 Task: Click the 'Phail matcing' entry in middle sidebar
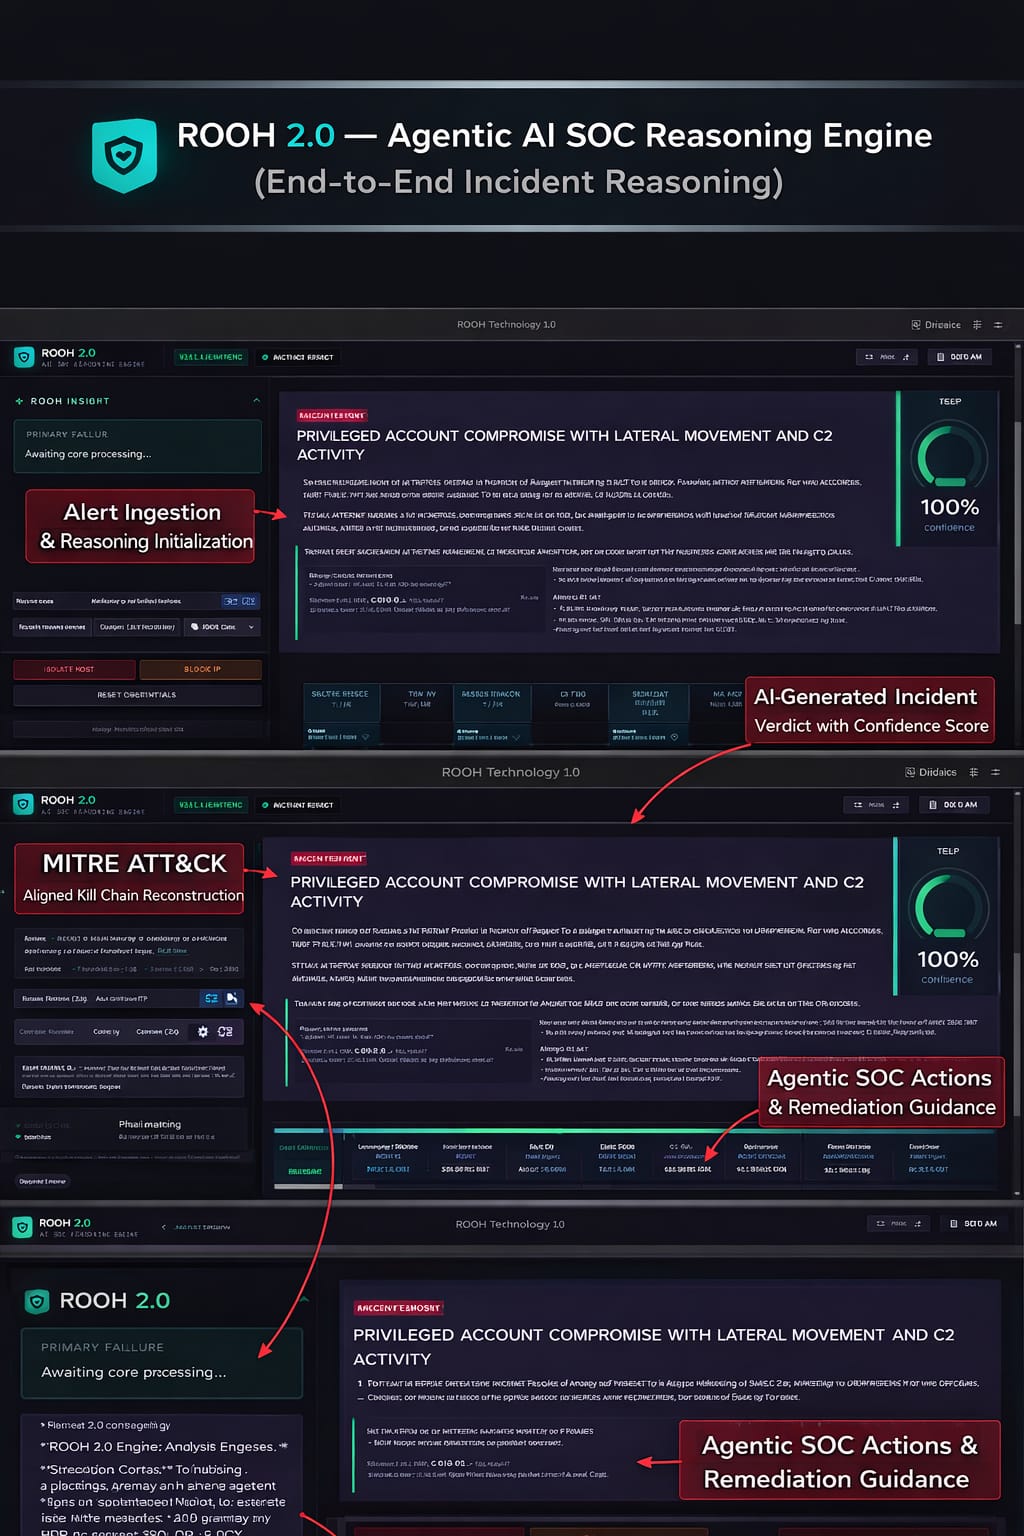[150, 1125]
